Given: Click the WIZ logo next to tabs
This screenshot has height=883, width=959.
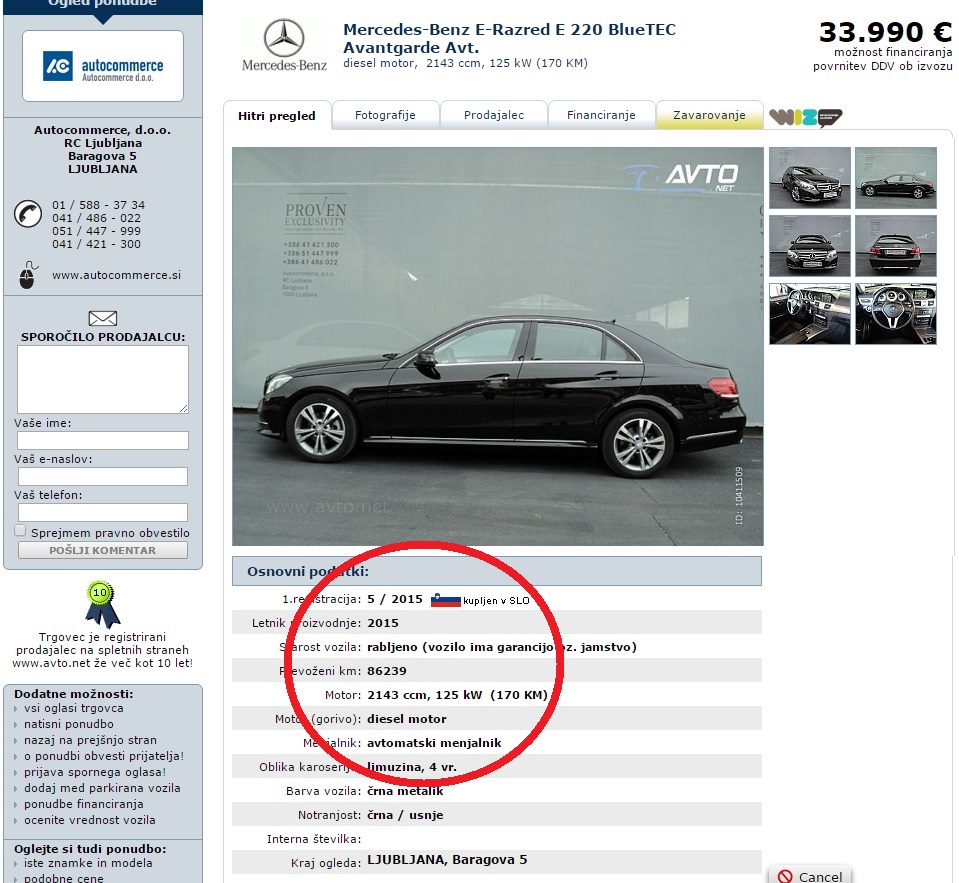Looking at the screenshot, I should click(805, 117).
